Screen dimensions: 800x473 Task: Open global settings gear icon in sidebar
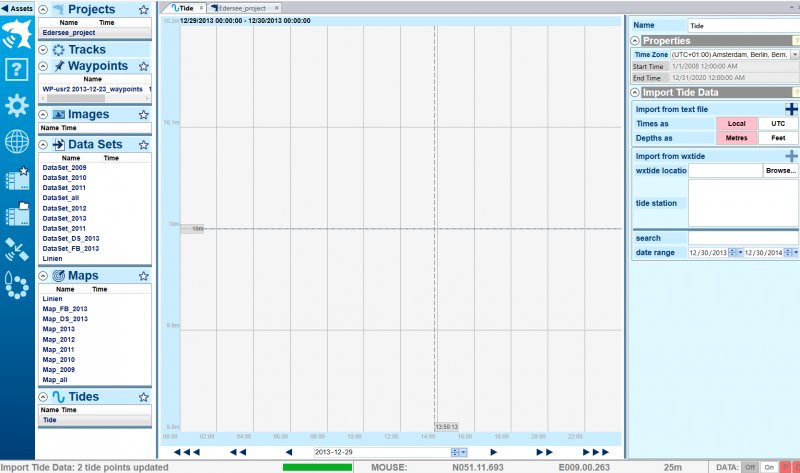click(16, 107)
